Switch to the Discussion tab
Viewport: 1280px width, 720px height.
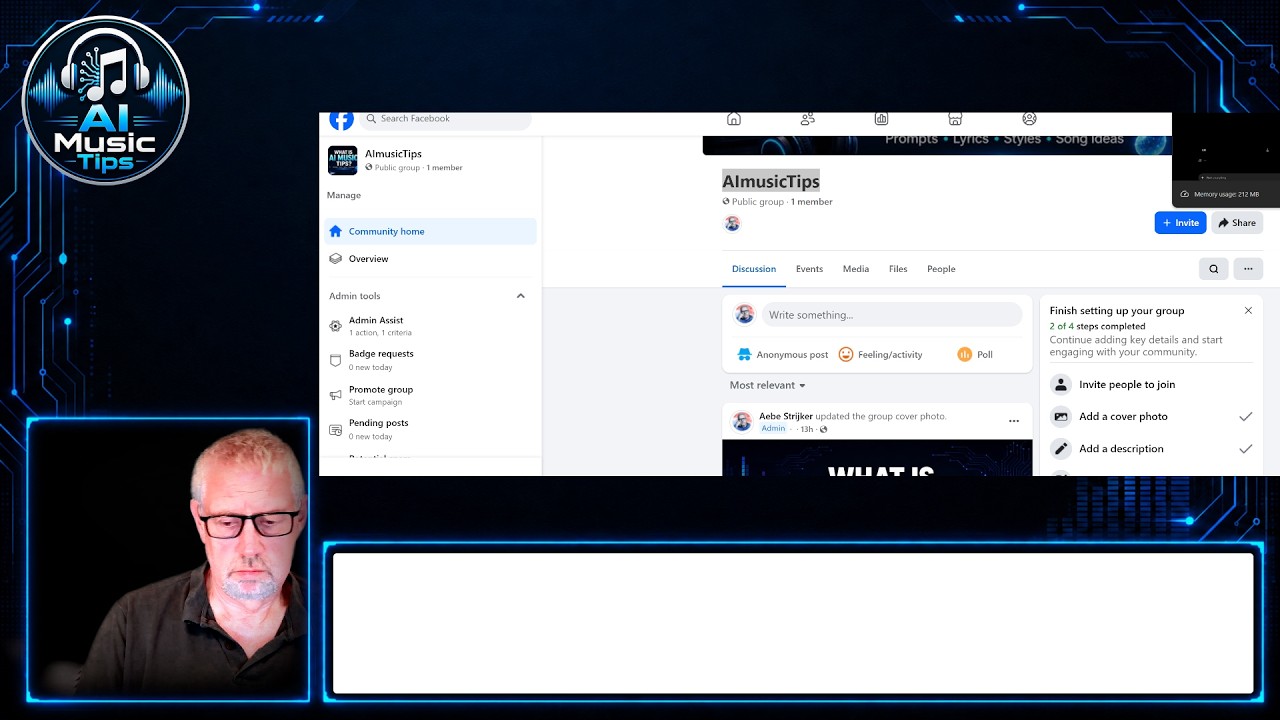(x=754, y=269)
